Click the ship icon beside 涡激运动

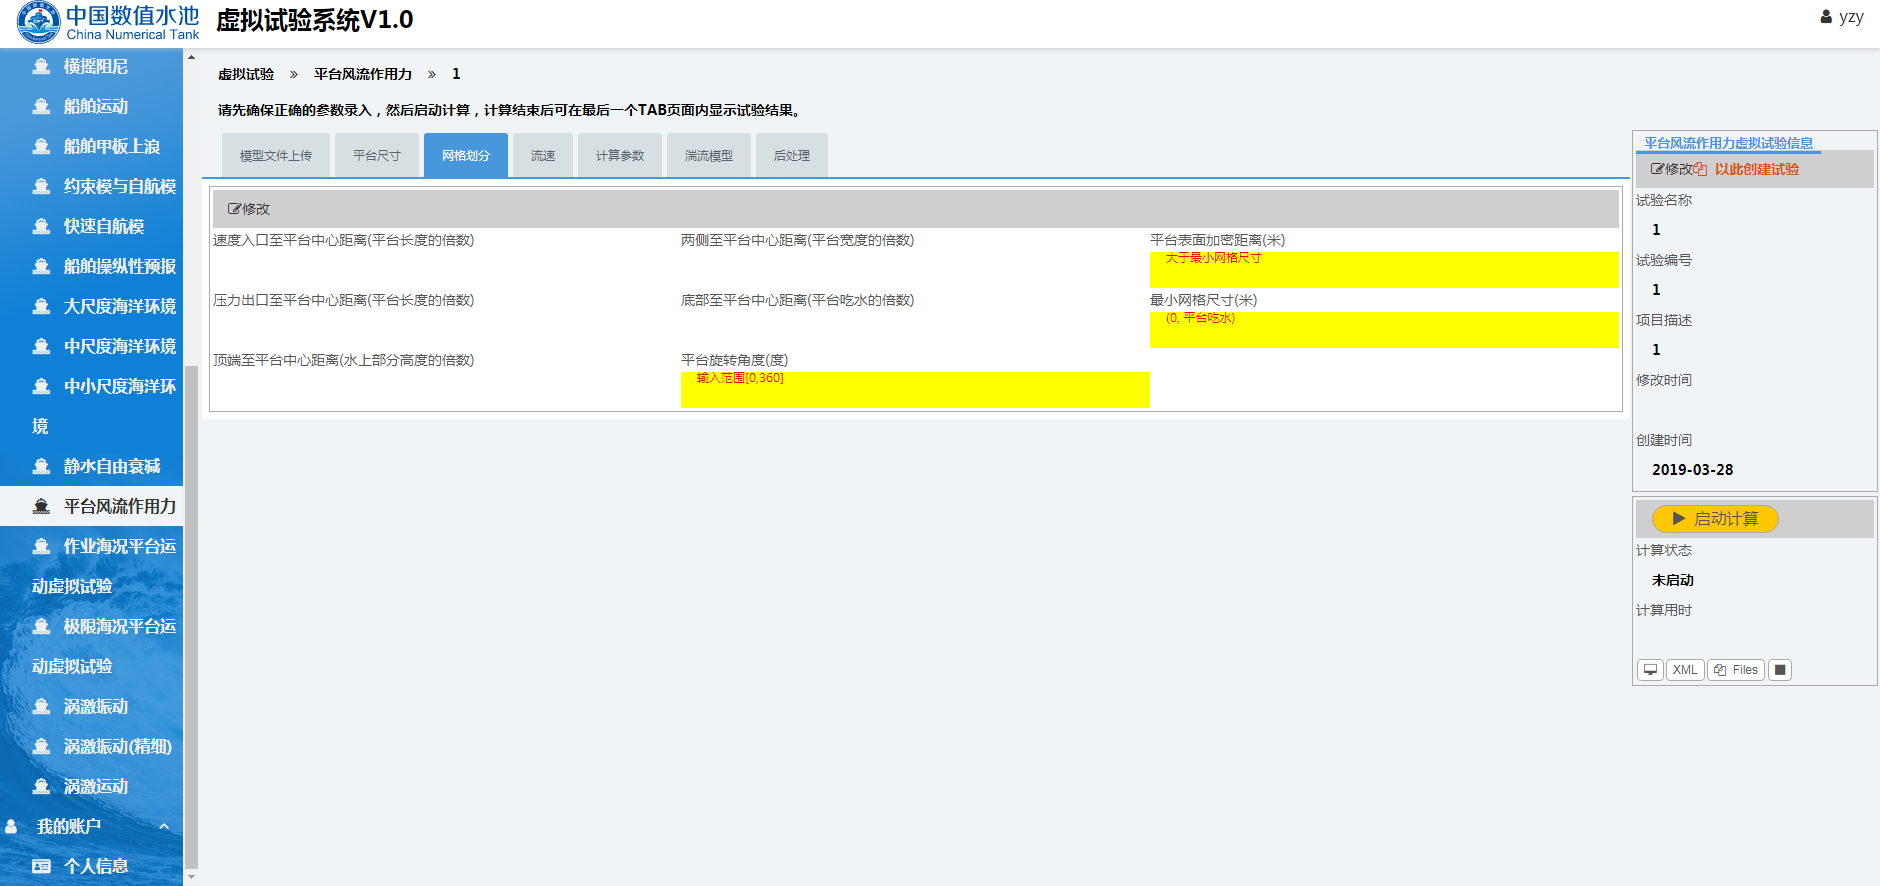(x=41, y=787)
